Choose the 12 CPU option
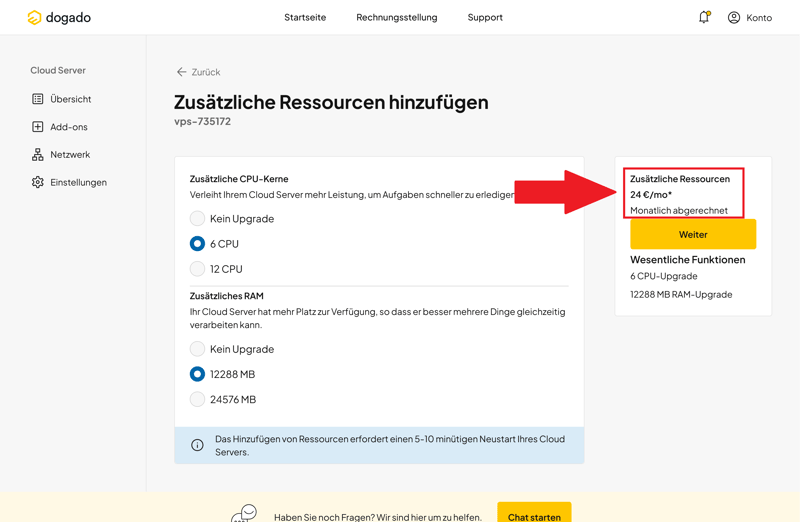The image size is (800, 522). (197, 269)
